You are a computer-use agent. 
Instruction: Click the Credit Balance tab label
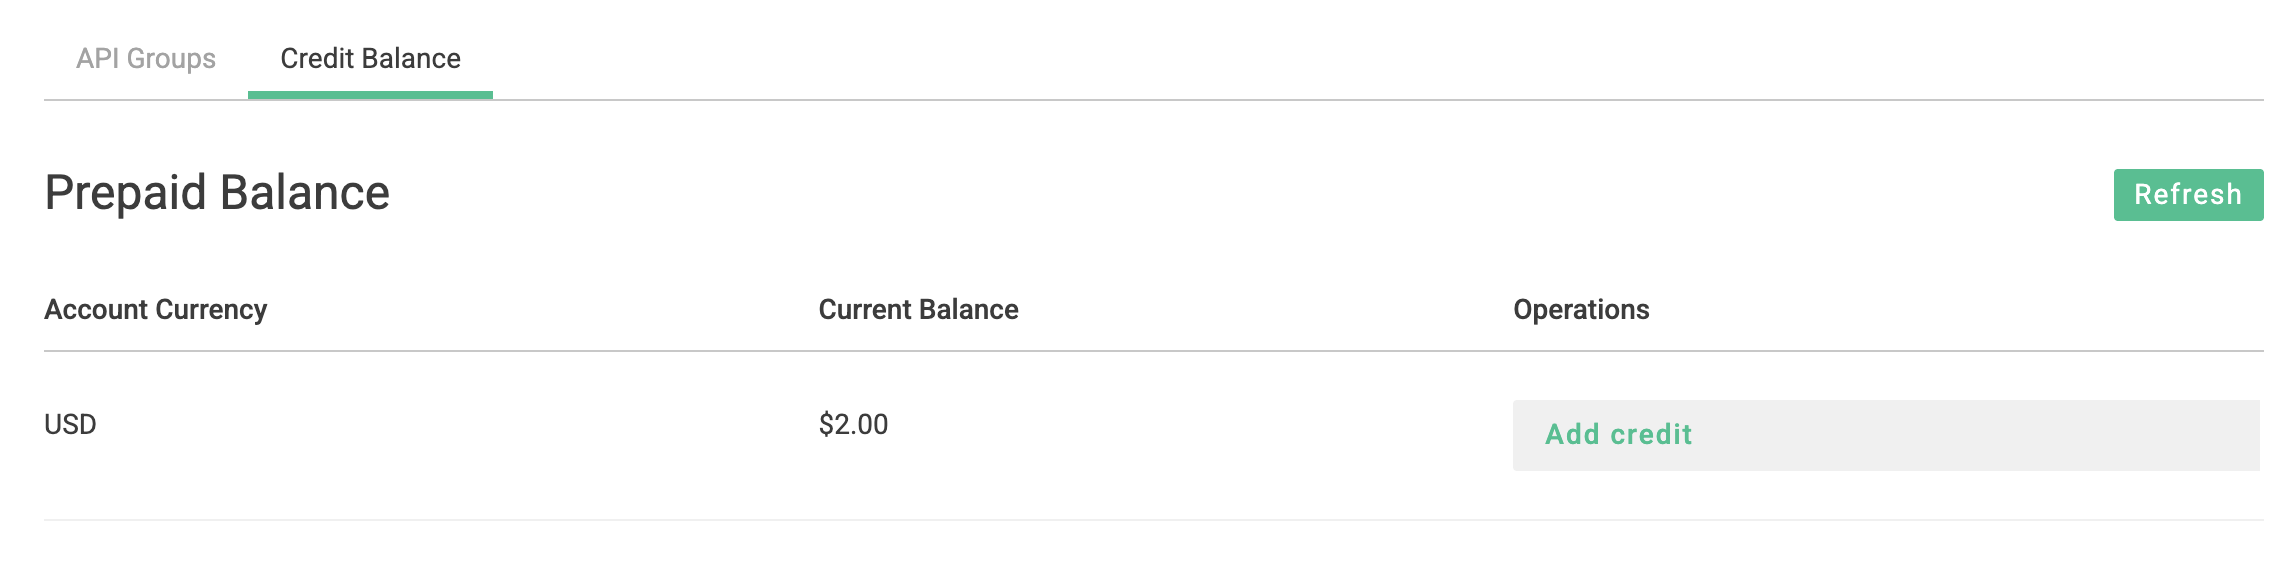pyautogui.click(x=370, y=59)
